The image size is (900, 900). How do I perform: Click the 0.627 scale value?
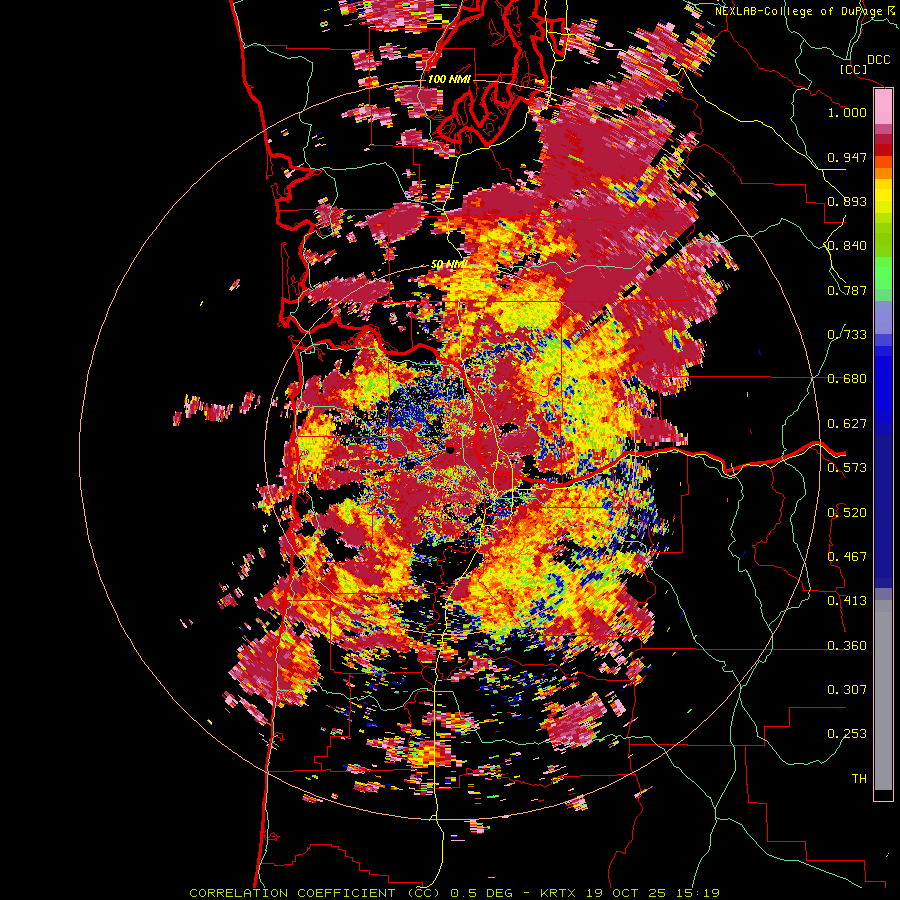(847, 424)
